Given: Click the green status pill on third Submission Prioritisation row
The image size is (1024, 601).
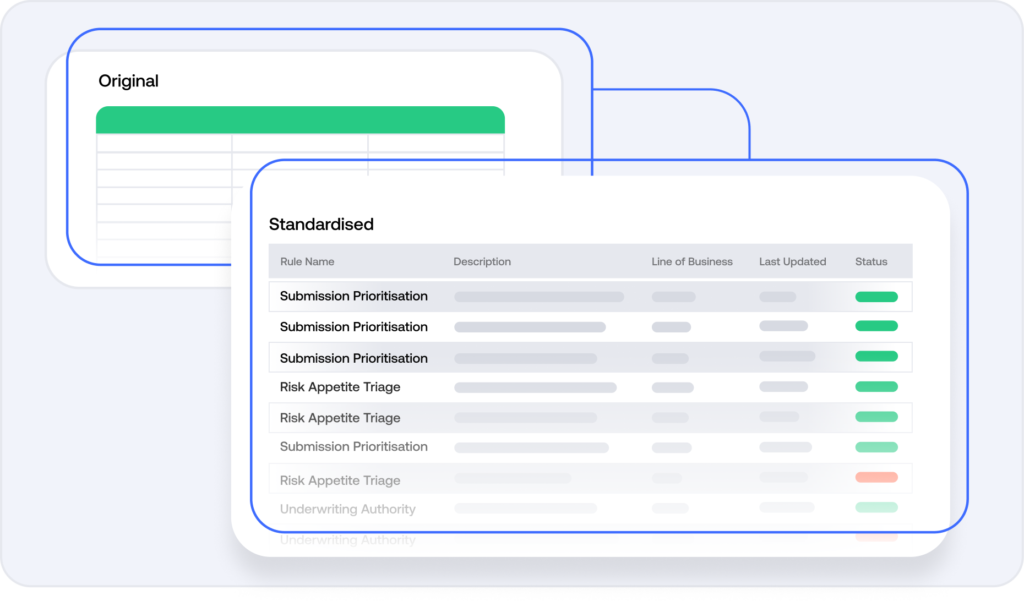Looking at the screenshot, I should [x=876, y=356].
